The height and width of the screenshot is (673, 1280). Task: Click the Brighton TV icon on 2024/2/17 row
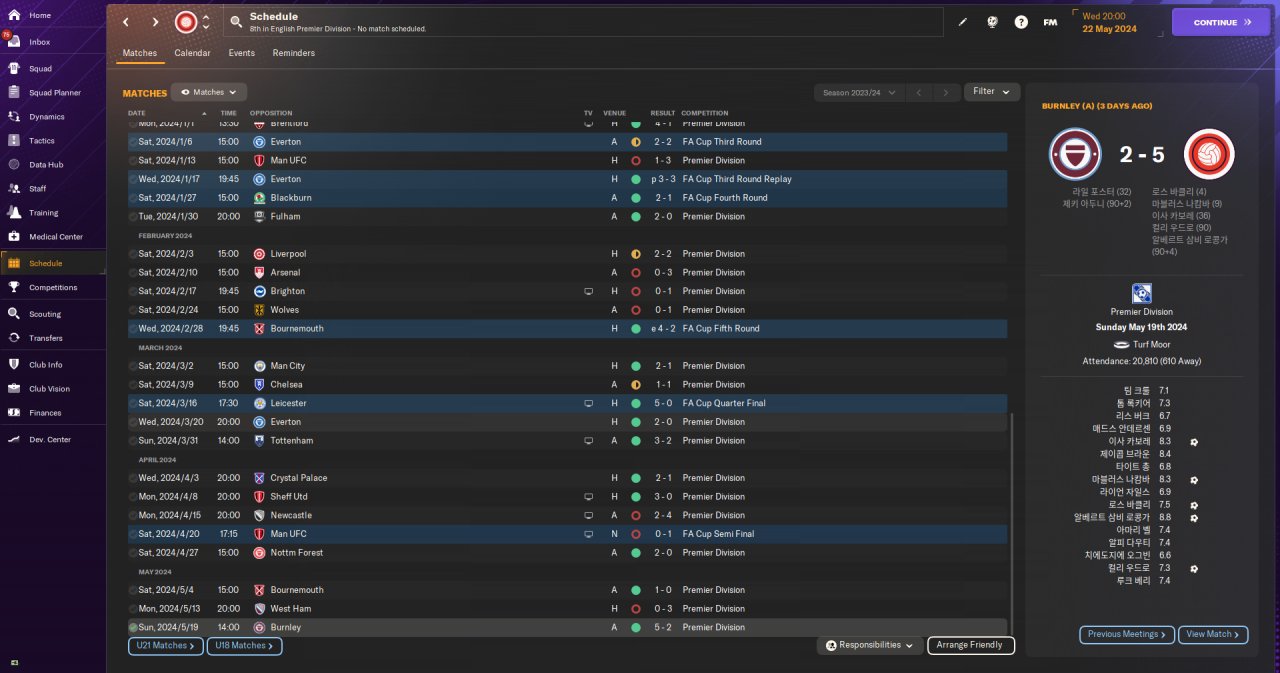click(588, 291)
